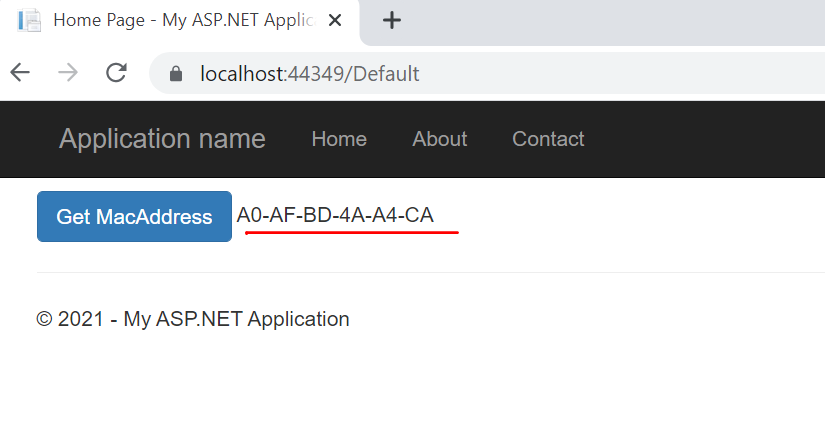Open the Home nav link
Screen dimensions: 825x434
[339, 139]
